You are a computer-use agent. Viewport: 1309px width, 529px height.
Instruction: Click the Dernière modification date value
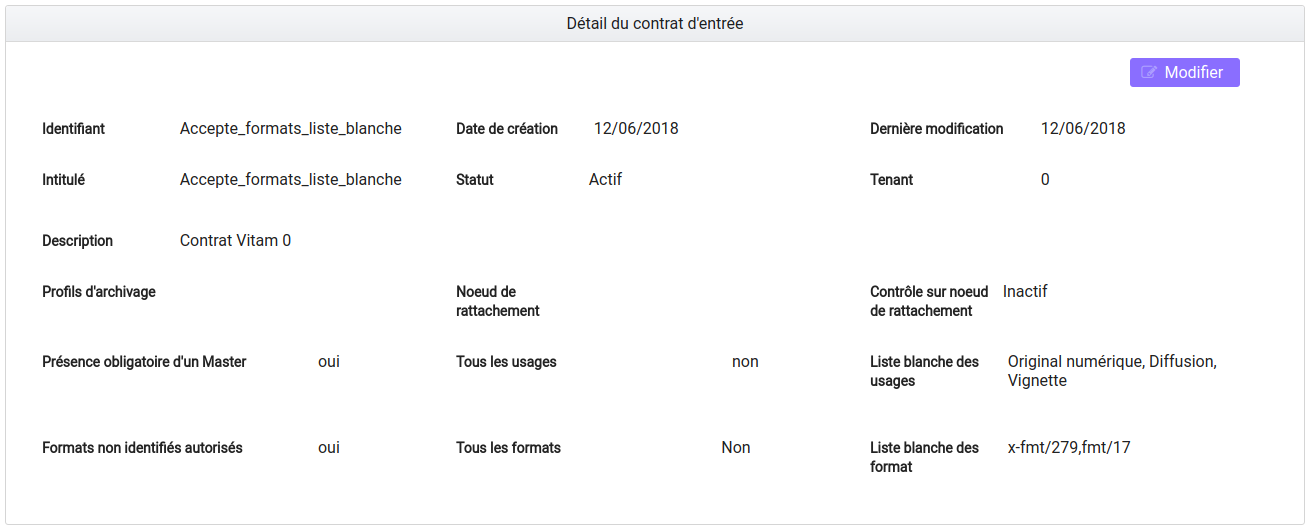click(1083, 129)
